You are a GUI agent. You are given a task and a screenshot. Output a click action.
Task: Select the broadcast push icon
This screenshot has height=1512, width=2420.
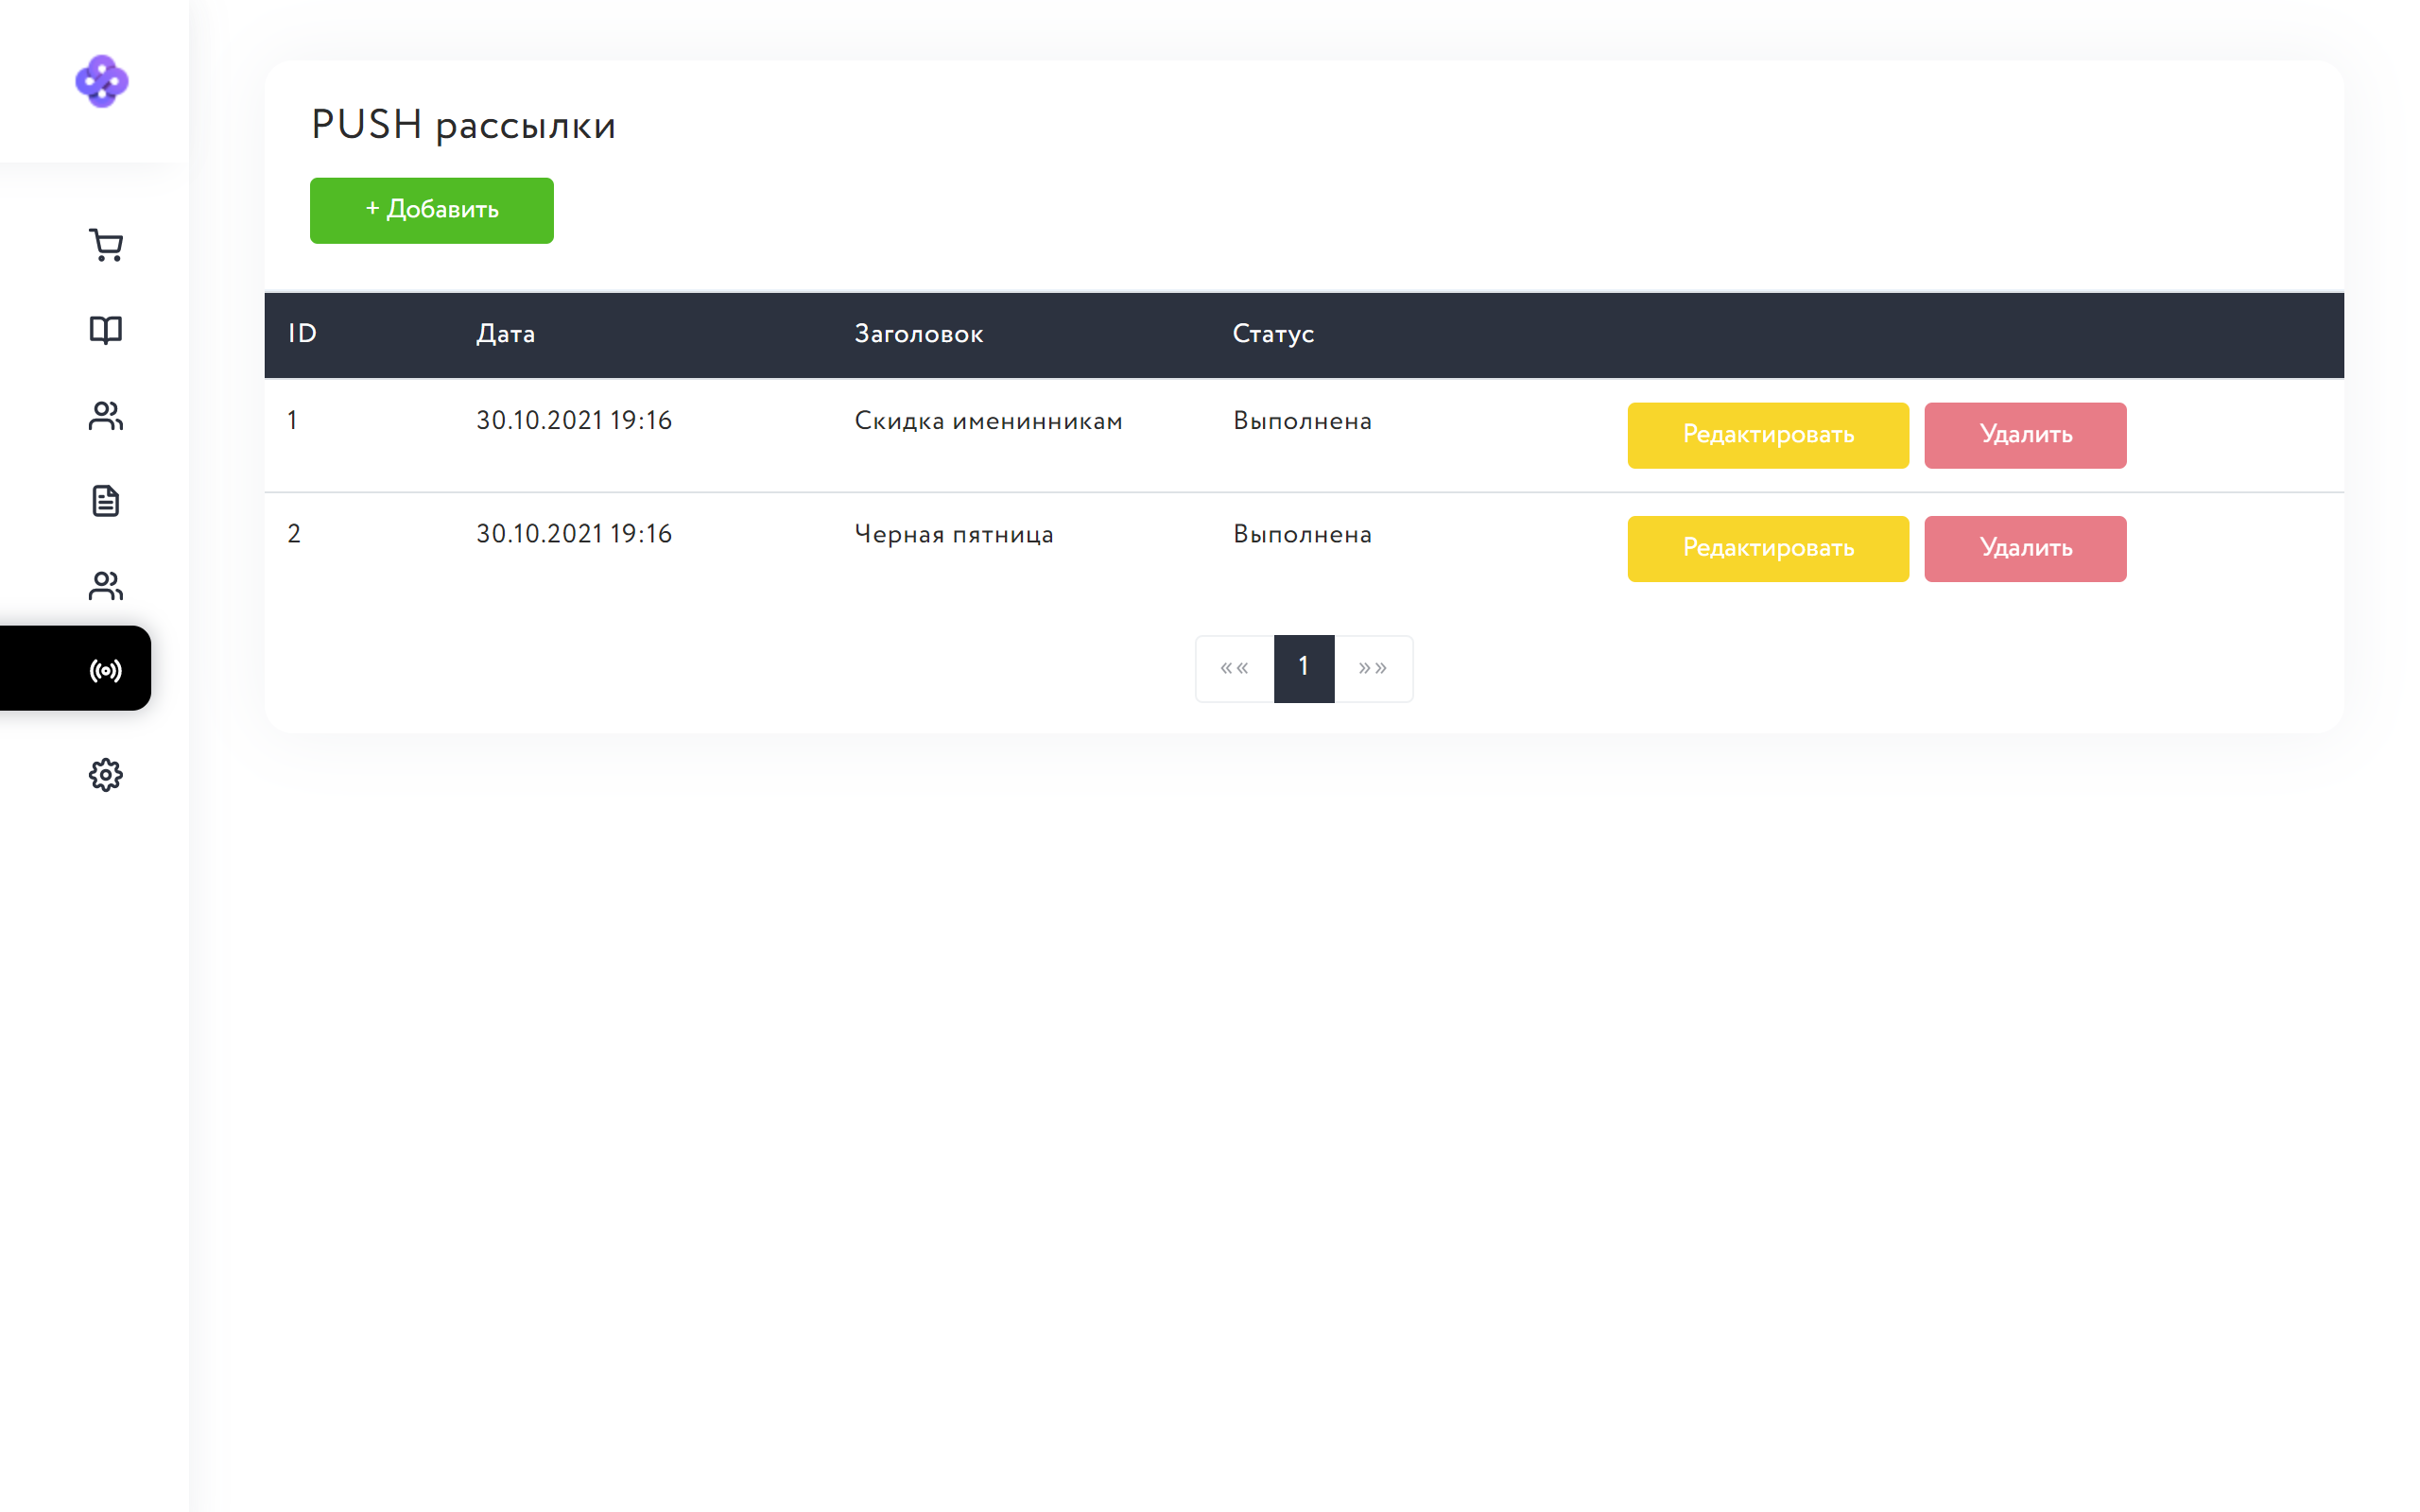pos(105,670)
